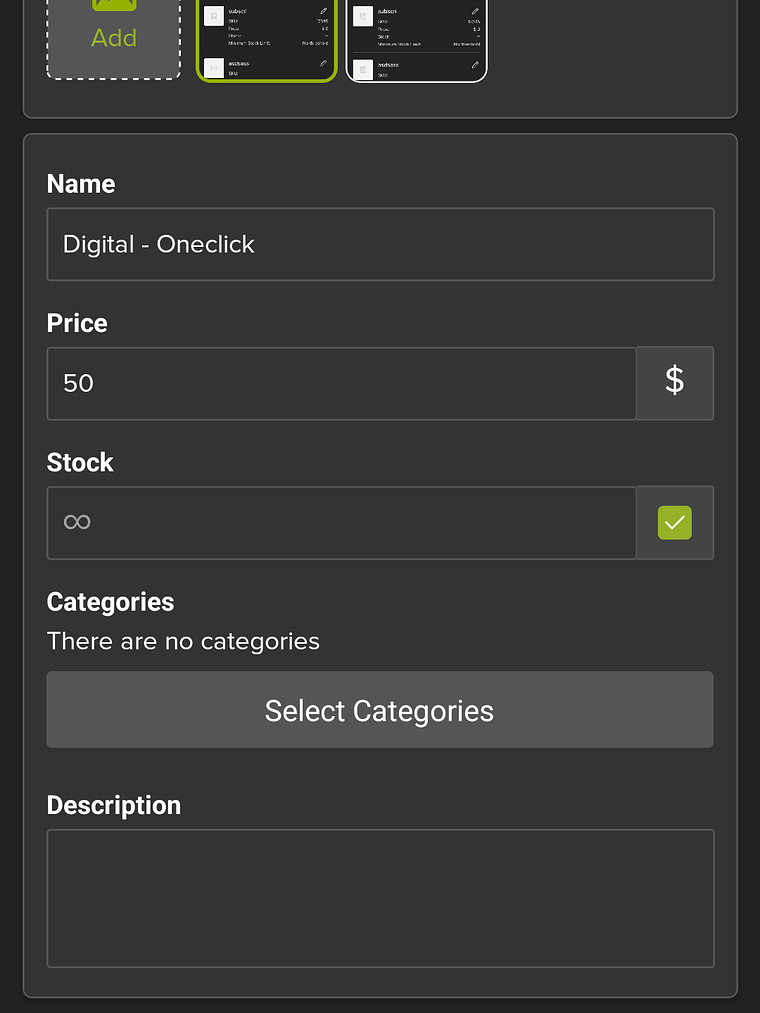Click the image placeholder icon beside asdsass
The image size is (760, 1013).
(213, 67)
